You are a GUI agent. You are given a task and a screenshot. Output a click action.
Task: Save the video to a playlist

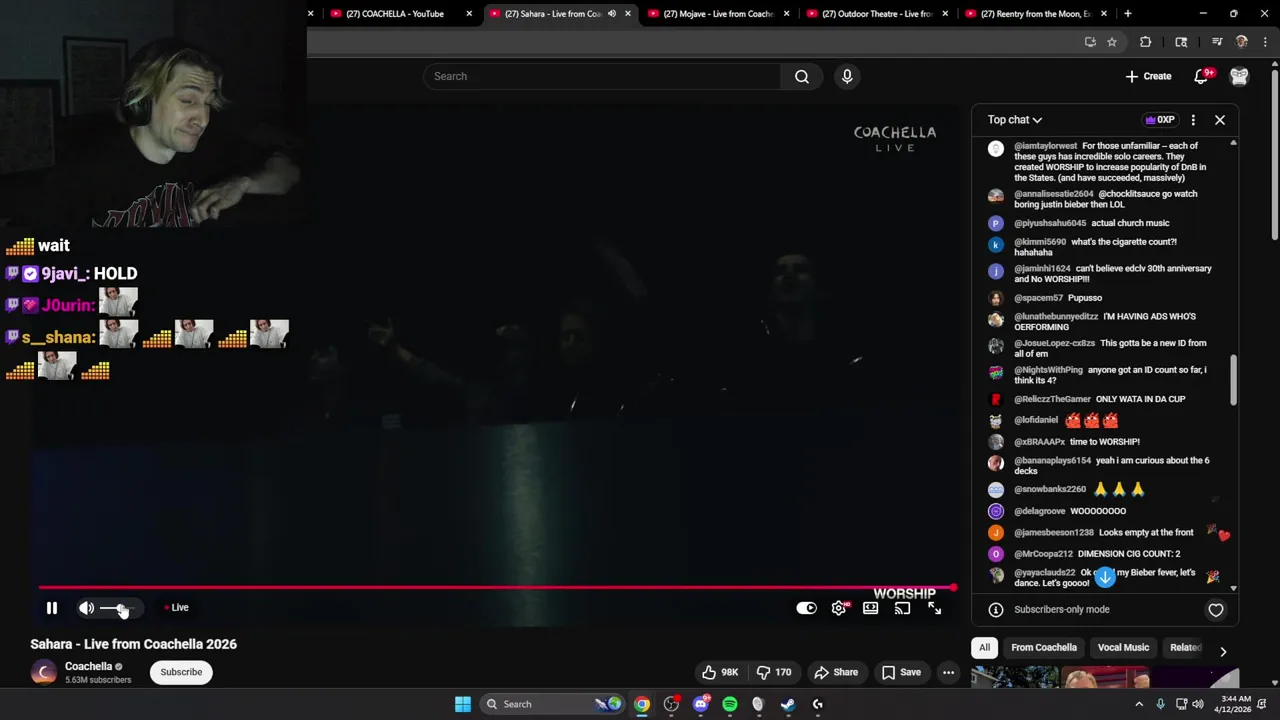[x=901, y=672]
